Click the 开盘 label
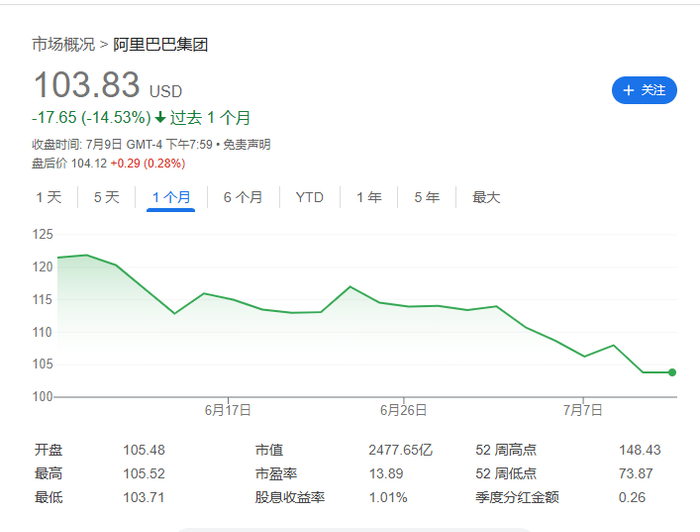The image size is (700, 532). [x=48, y=450]
